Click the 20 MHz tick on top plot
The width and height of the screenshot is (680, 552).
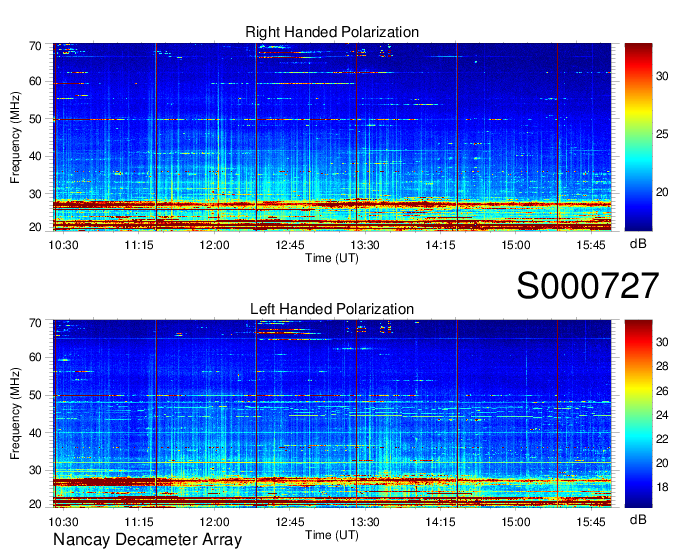click(35, 227)
